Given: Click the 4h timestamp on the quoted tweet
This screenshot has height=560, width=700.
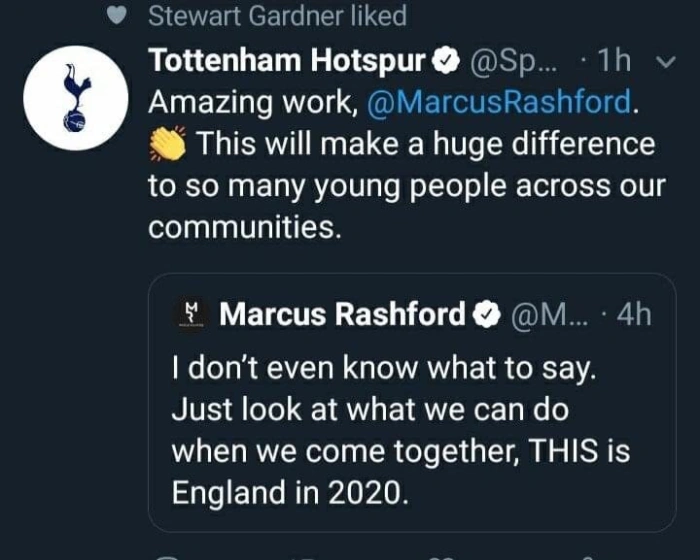Looking at the screenshot, I should (634, 315).
